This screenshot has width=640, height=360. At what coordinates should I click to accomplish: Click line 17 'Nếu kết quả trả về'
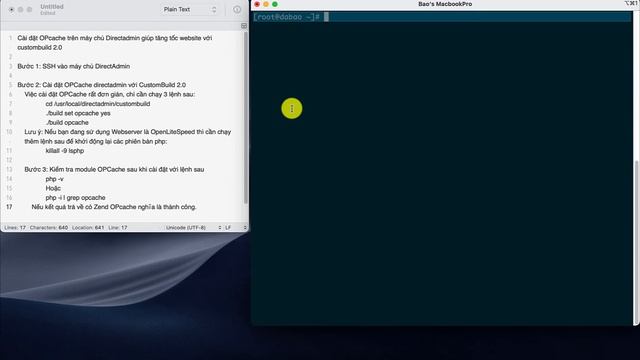pyautogui.click(x=114, y=207)
